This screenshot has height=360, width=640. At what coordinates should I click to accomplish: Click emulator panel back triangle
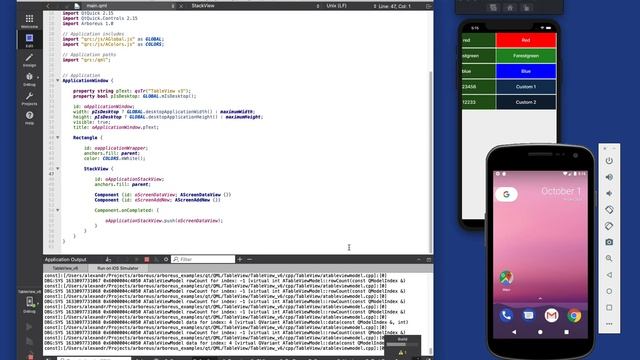pos(609,275)
